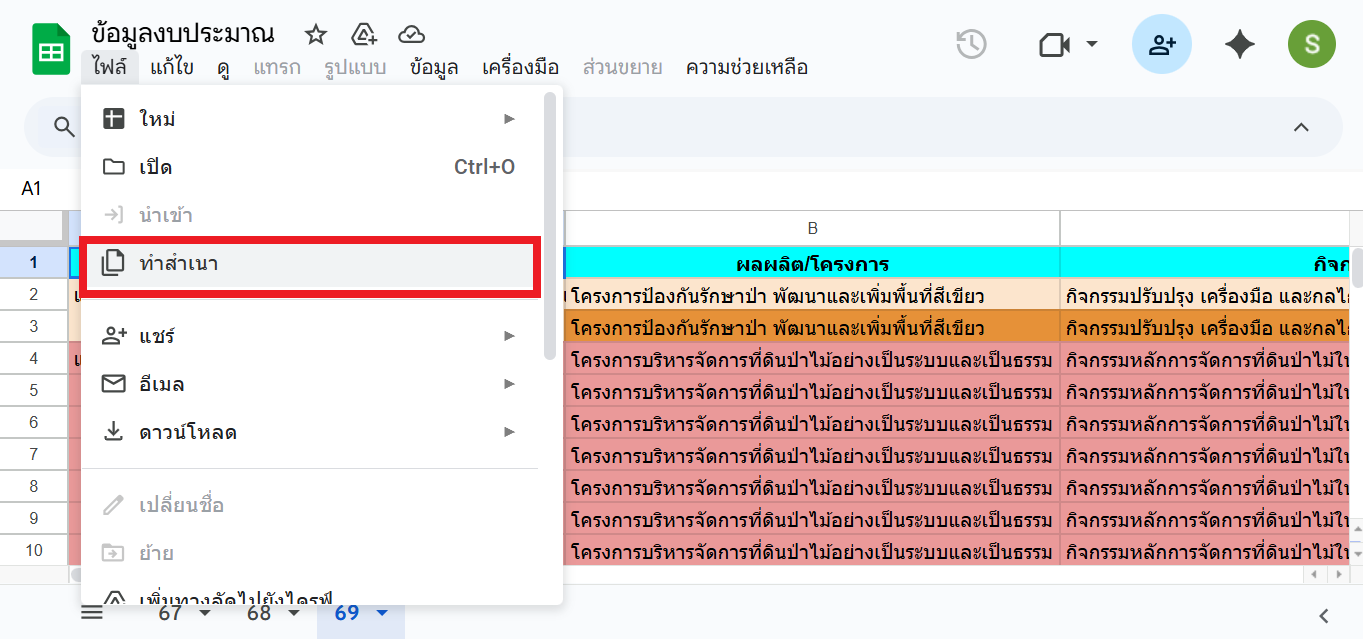
Task: Open the dropdown arrow on sheet tab 68
Action: click(293, 613)
